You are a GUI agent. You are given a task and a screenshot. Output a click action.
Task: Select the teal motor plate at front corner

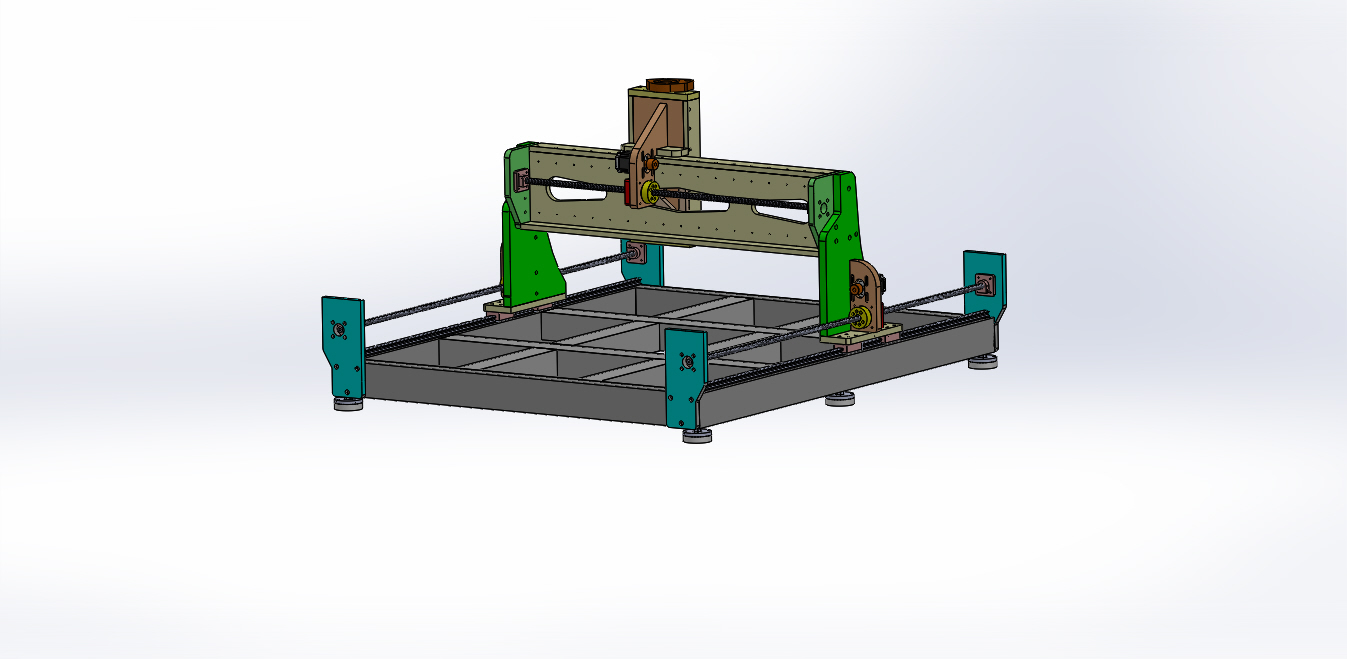686,377
